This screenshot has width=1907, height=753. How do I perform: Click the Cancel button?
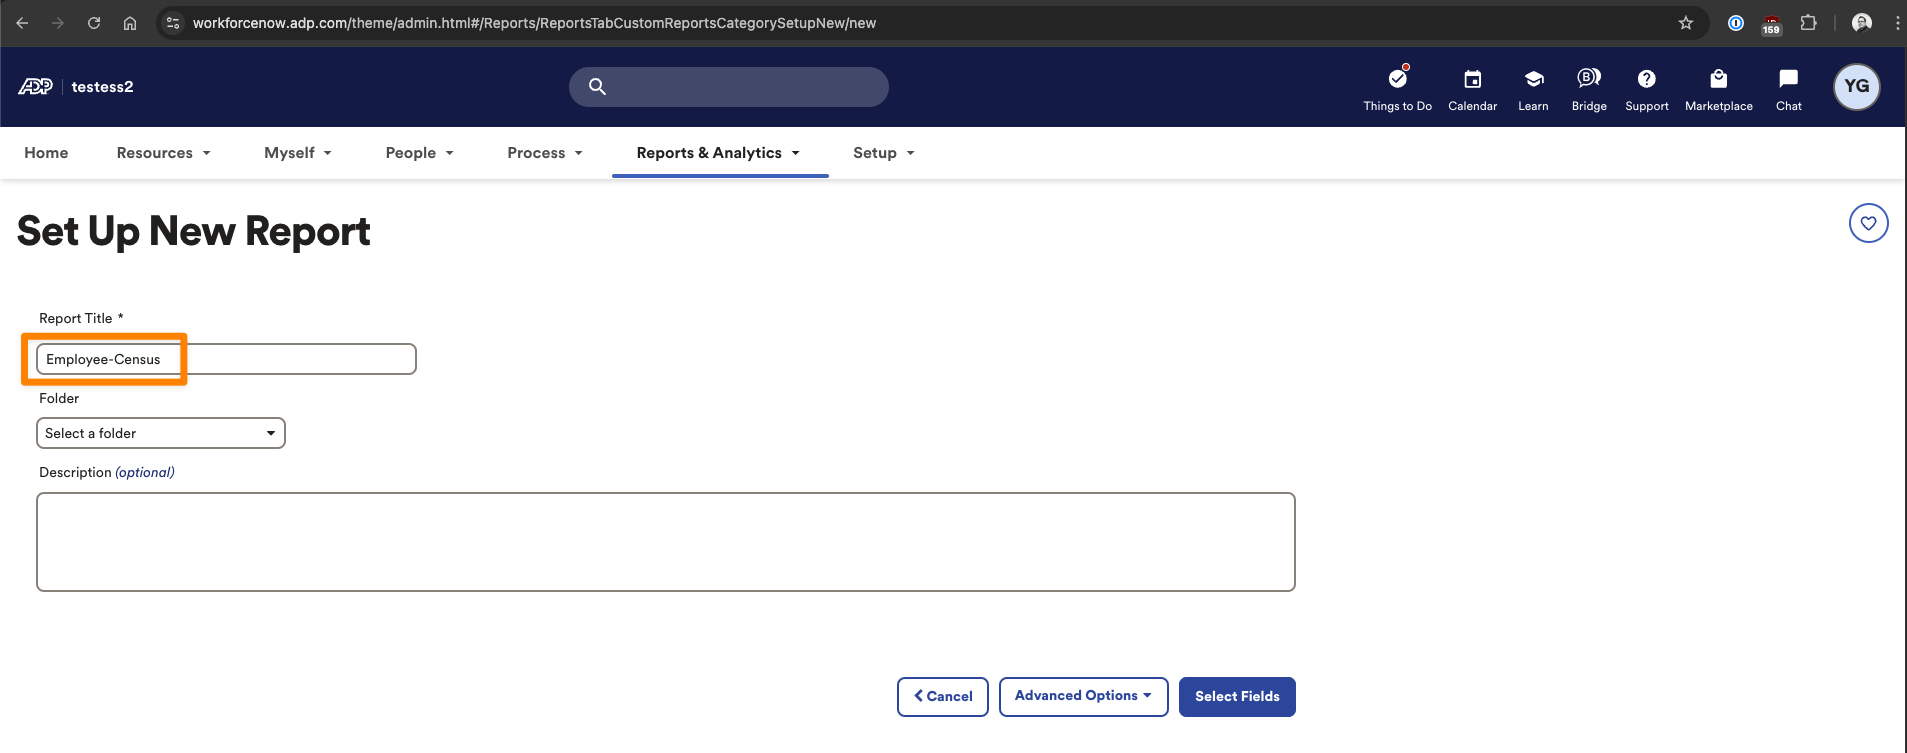click(x=943, y=696)
